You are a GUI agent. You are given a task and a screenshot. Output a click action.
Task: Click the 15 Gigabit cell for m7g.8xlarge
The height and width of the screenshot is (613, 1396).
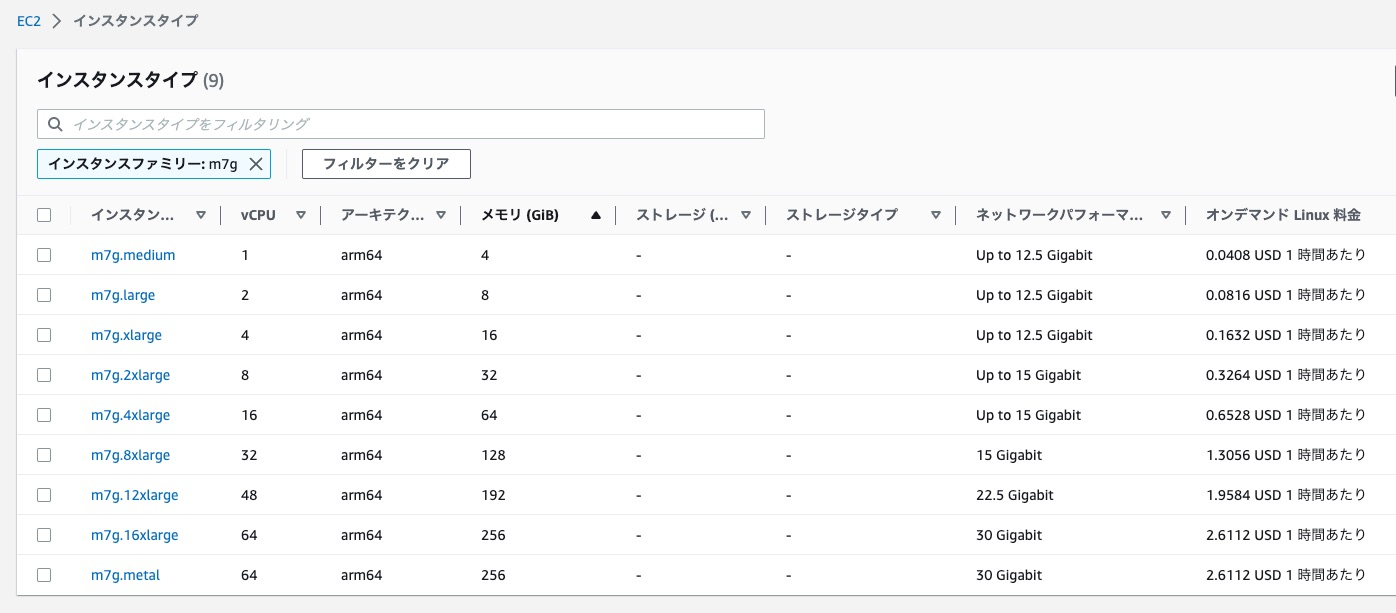[x=1009, y=455]
